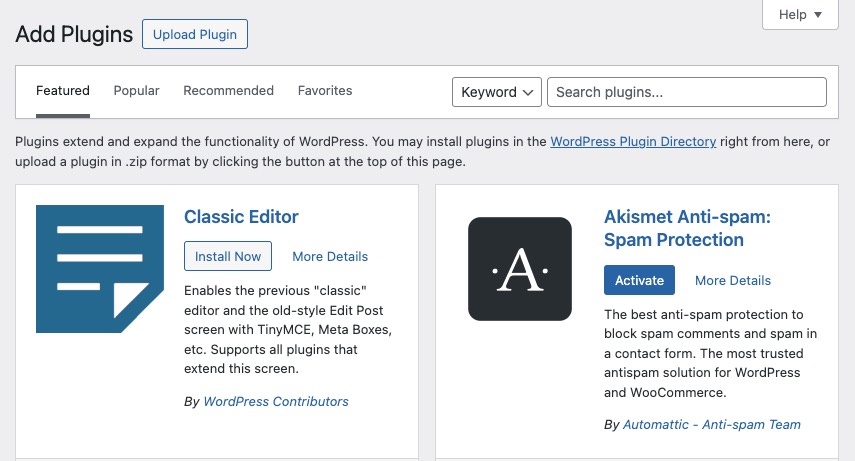Open Akismet Anti-spam: Spam Protection title
This screenshot has width=855, height=461.
687,228
